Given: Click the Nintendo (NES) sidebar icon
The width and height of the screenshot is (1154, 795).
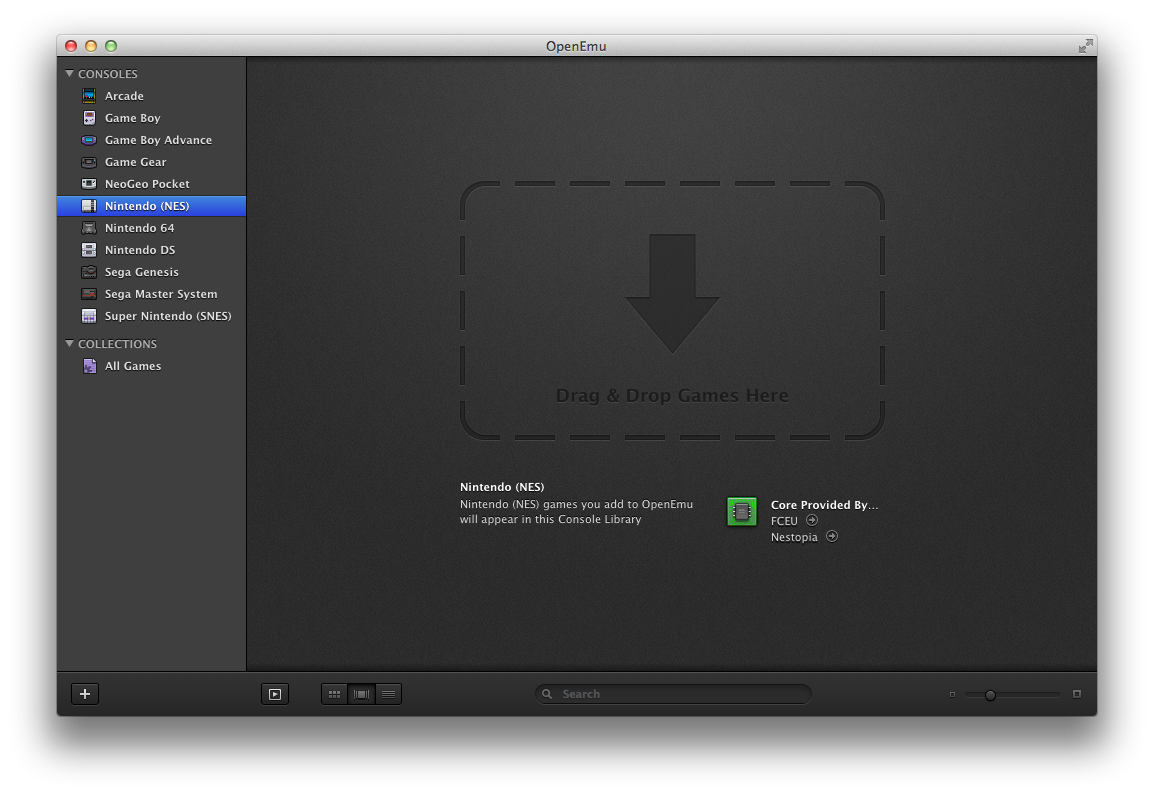Looking at the screenshot, I should pos(89,206).
